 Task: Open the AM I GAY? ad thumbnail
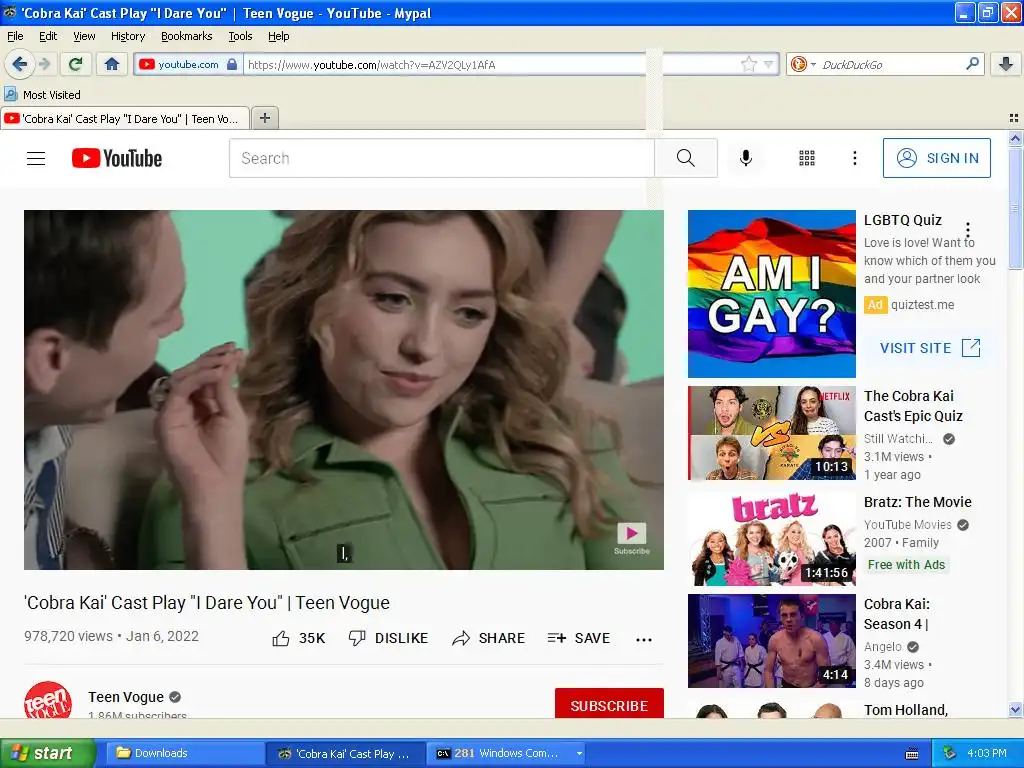[771, 294]
